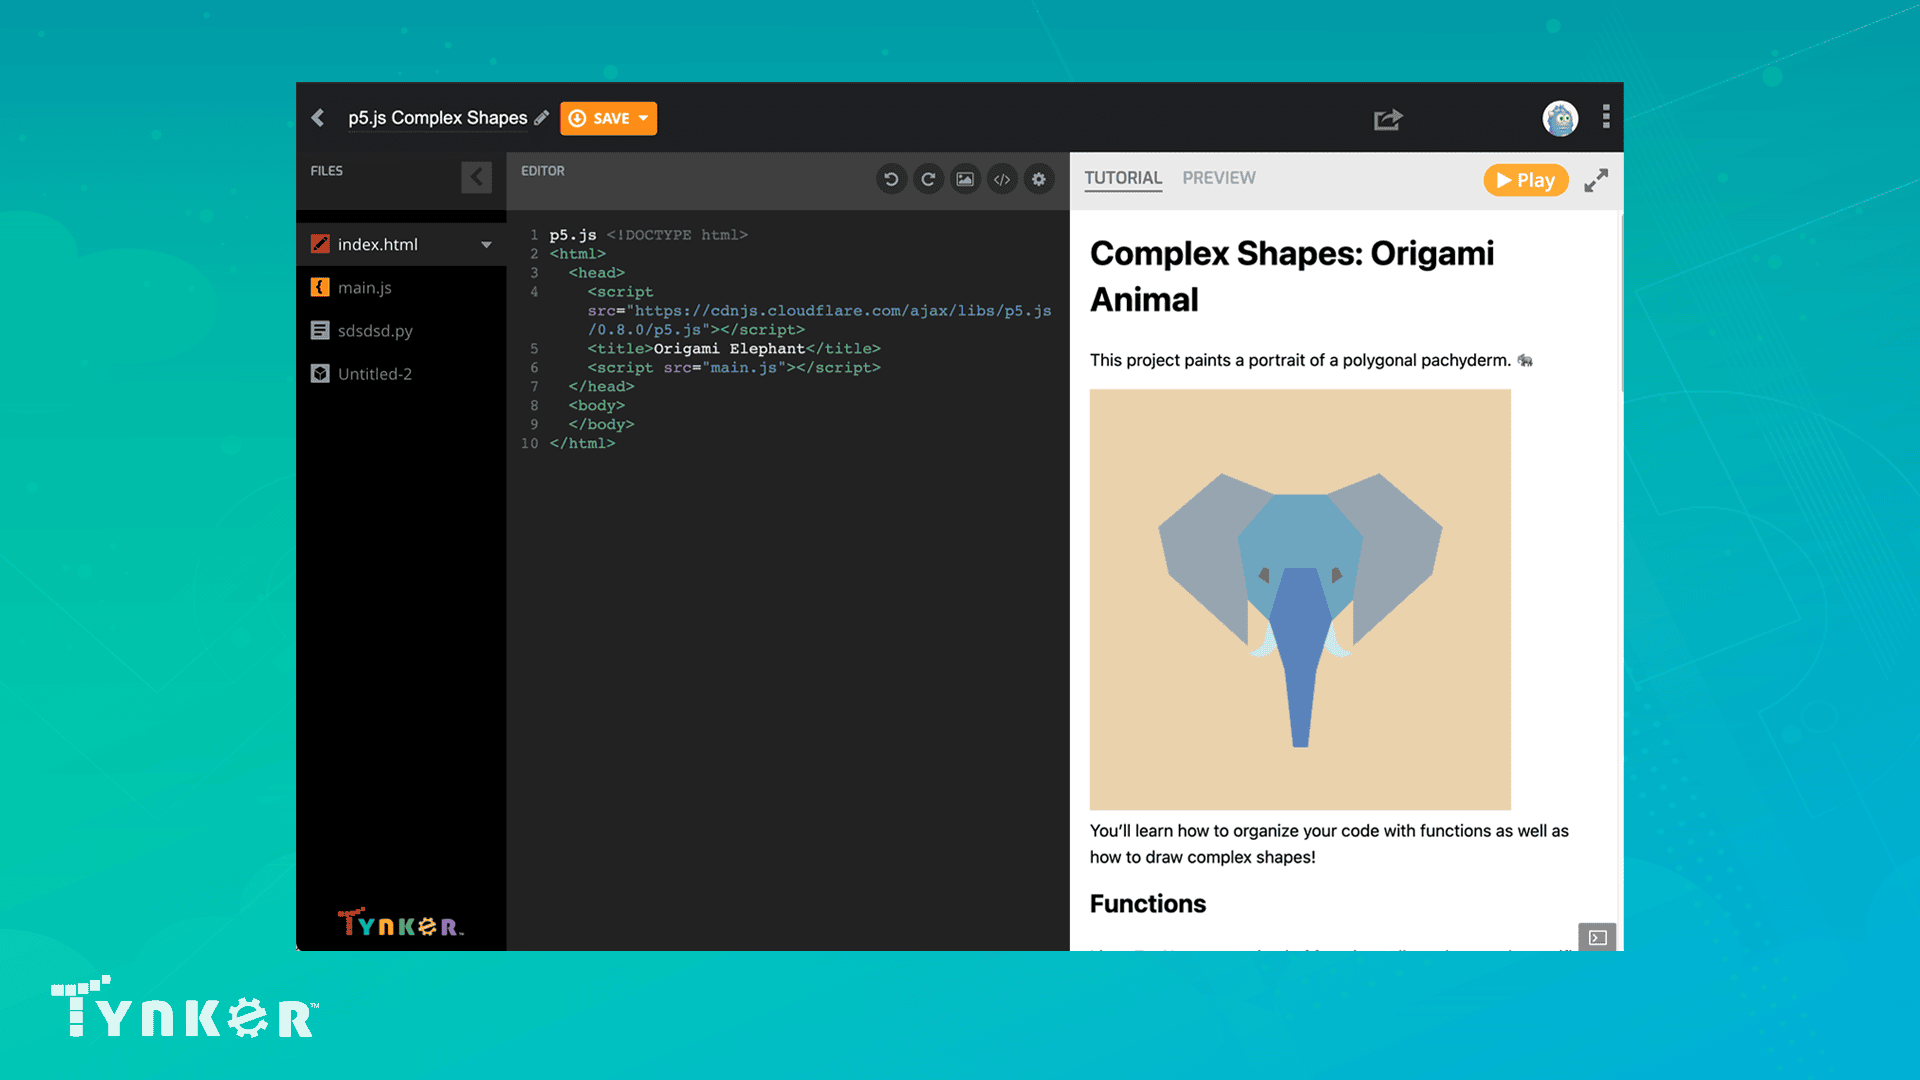Open the index.html file options dropdown
Image resolution: width=1920 pixels, height=1080 pixels.
[x=487, y=243]
